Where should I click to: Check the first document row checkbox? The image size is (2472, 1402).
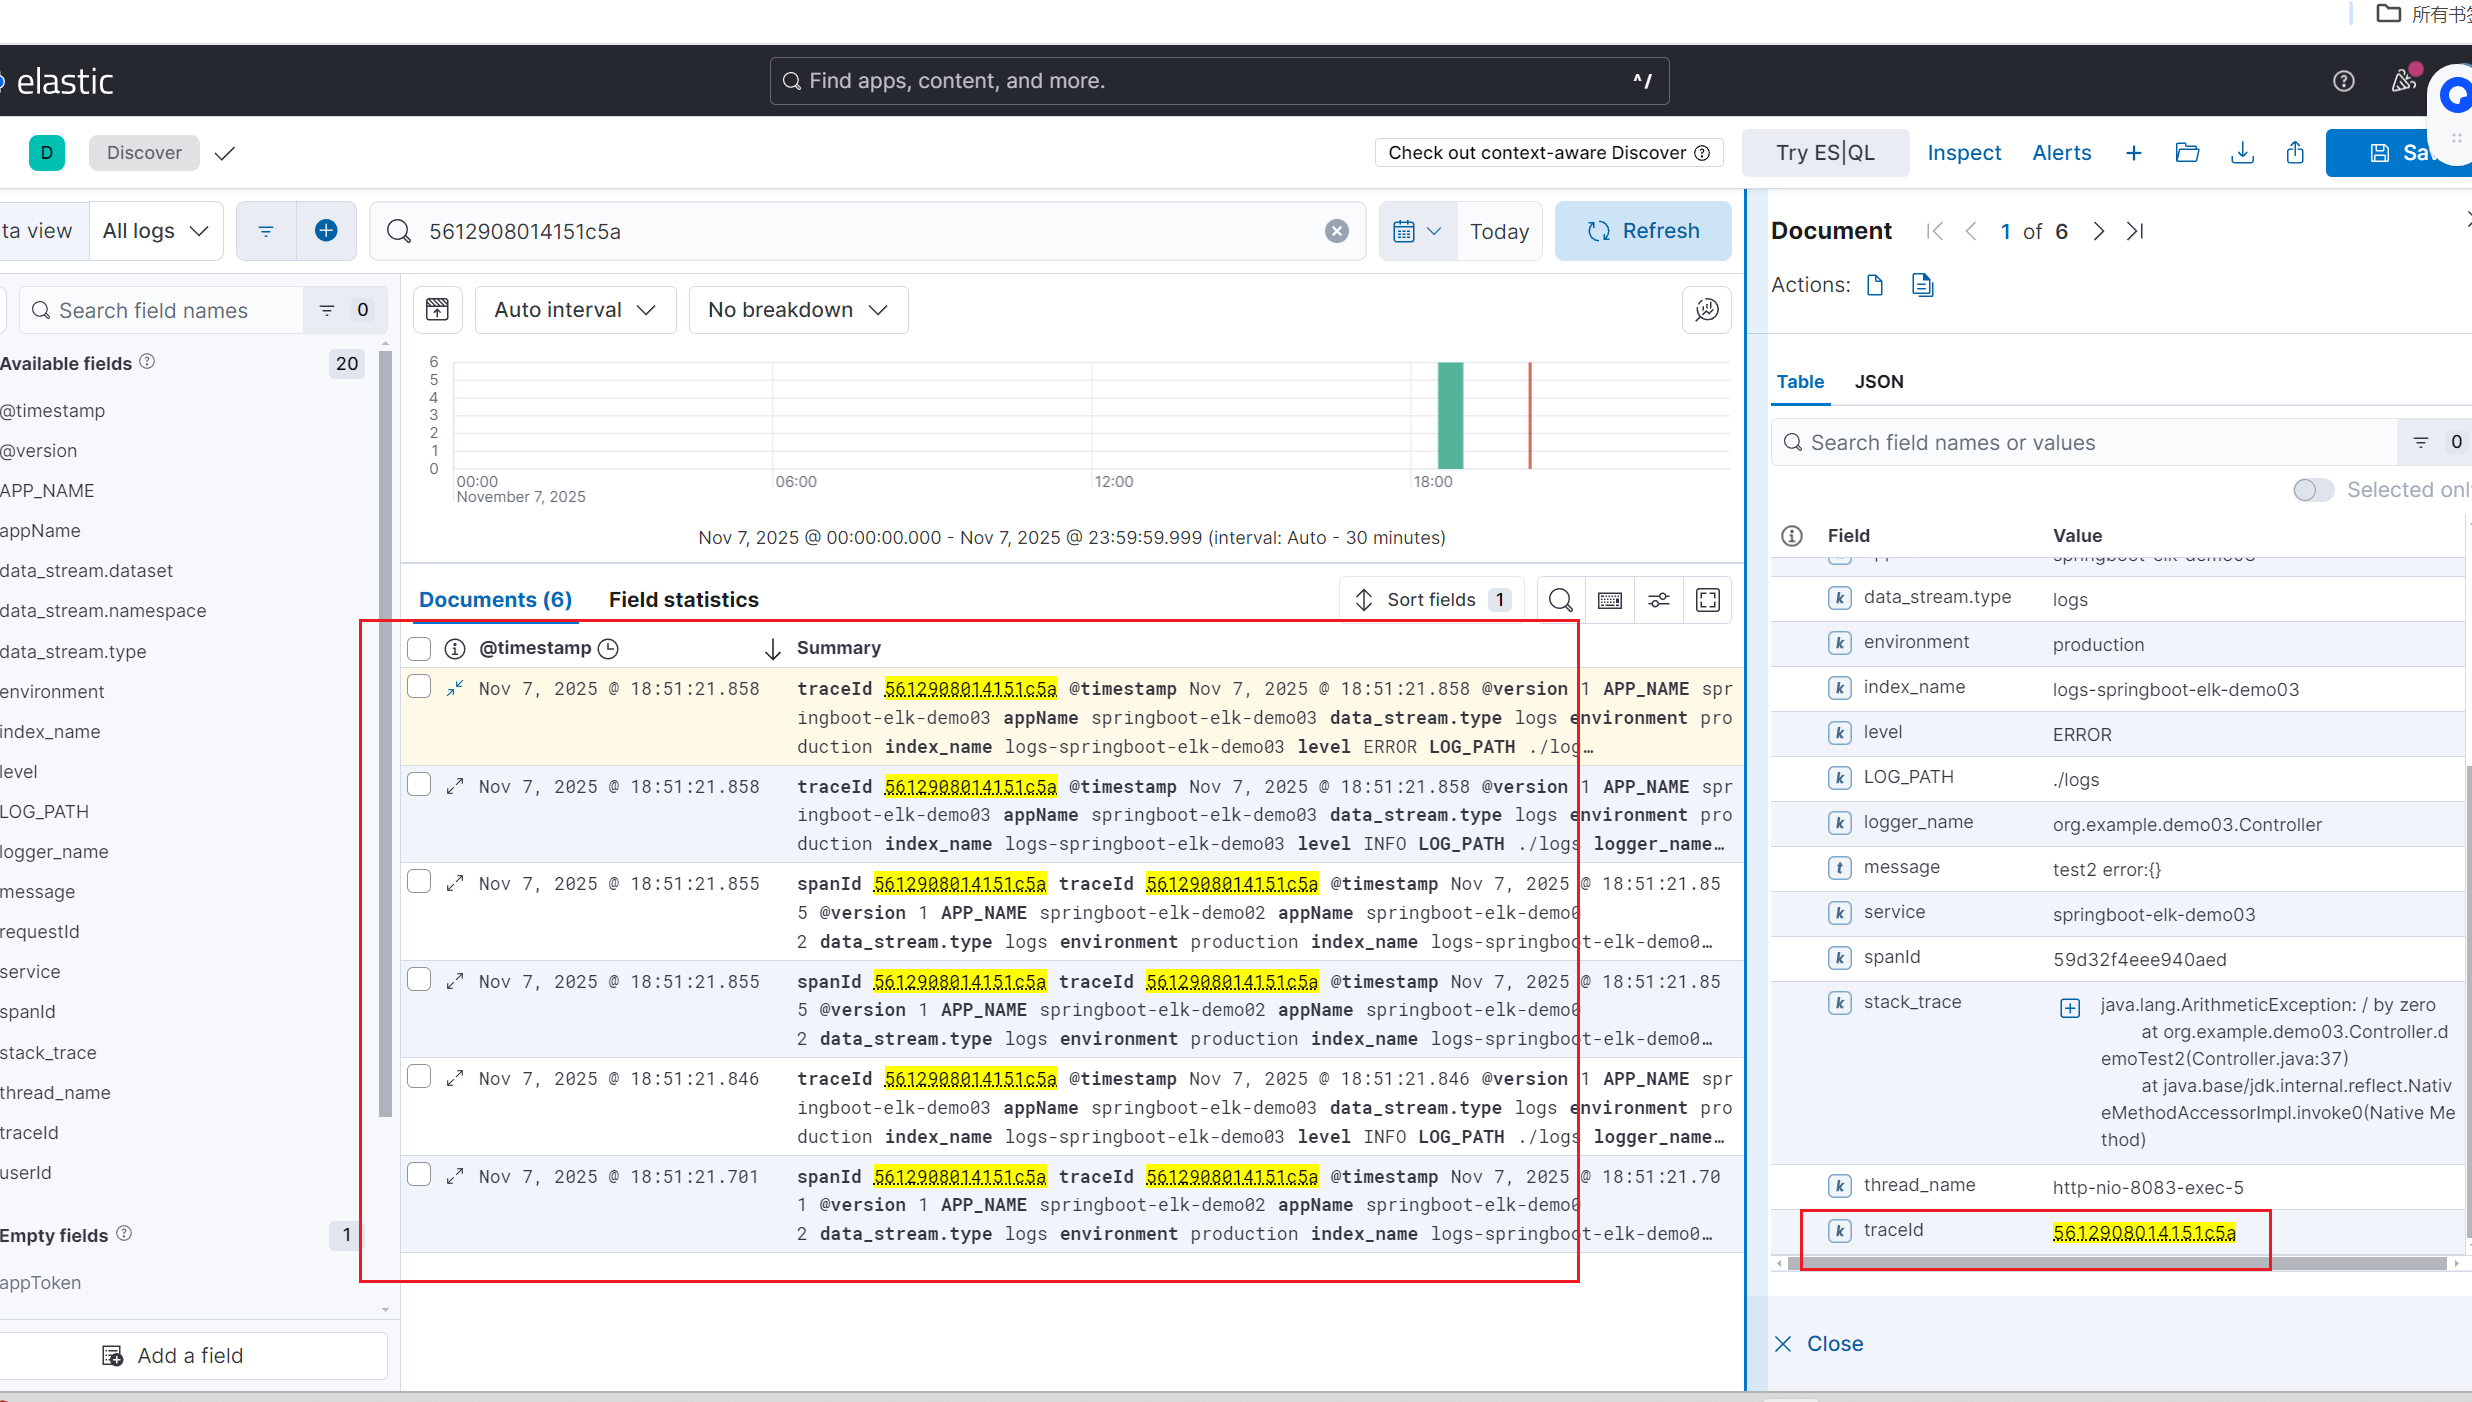pyautogui.click(x=419, y=687)
